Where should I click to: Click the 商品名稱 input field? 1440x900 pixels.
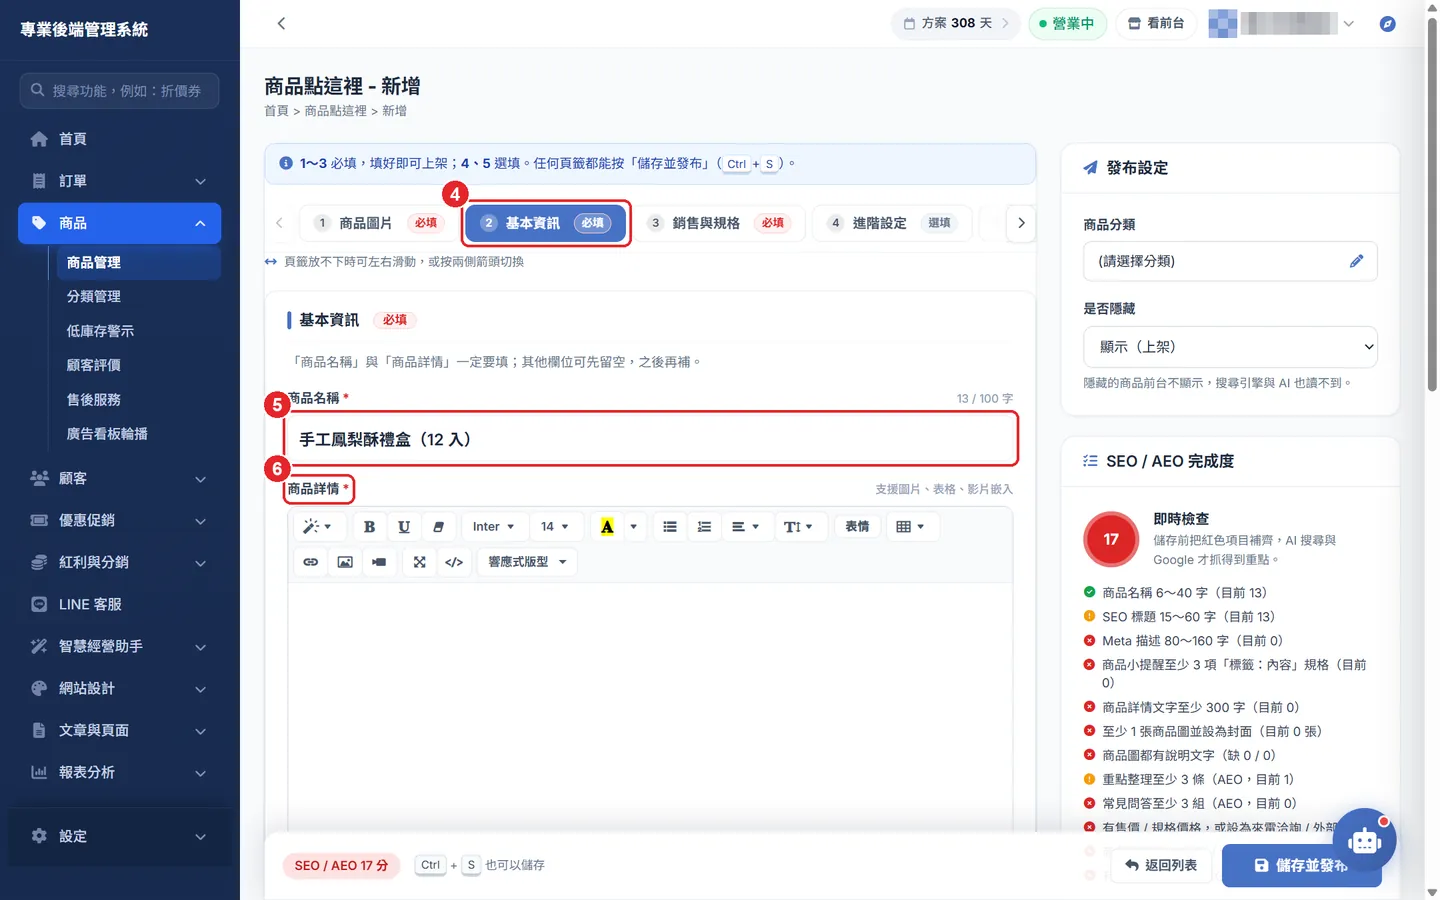[x=651, y=439]
